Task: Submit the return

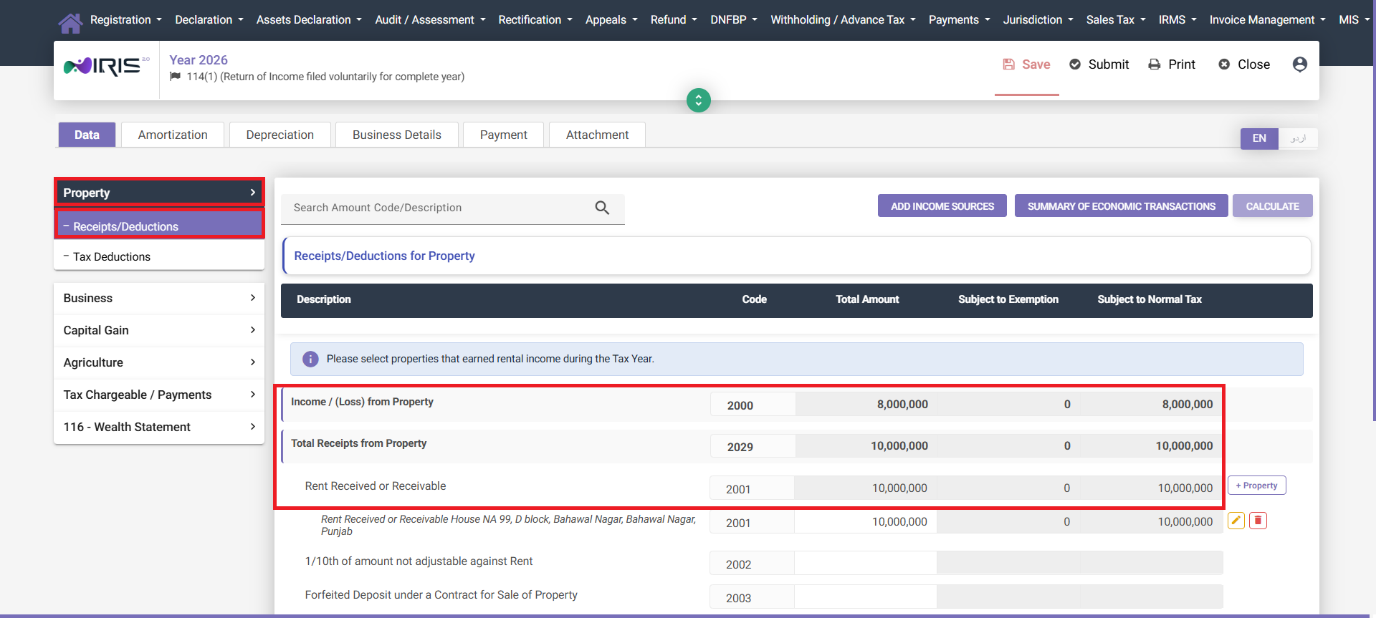Action: coord(1099,64)
